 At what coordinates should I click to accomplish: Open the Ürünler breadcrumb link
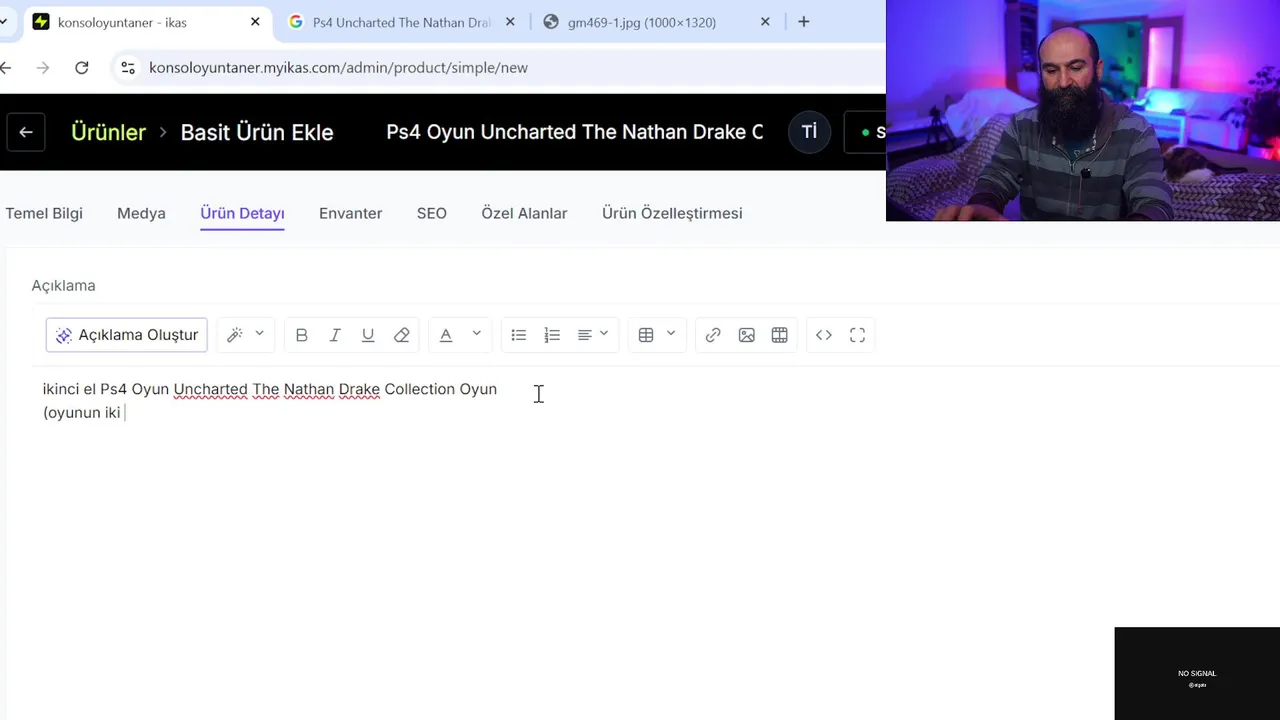coord(108,132)
